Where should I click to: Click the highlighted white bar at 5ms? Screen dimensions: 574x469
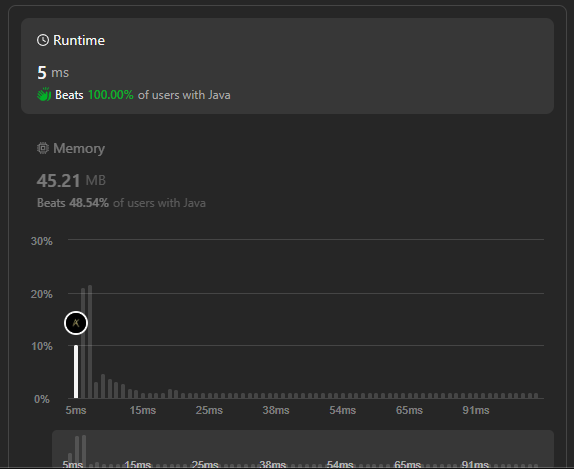(x=76, y=372)
